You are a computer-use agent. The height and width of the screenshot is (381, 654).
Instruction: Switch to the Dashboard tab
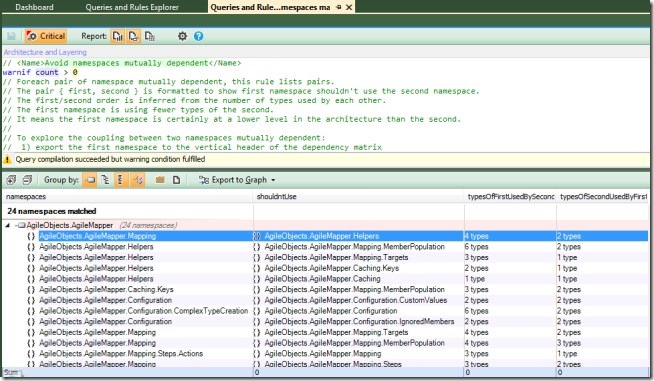(34, 7)
